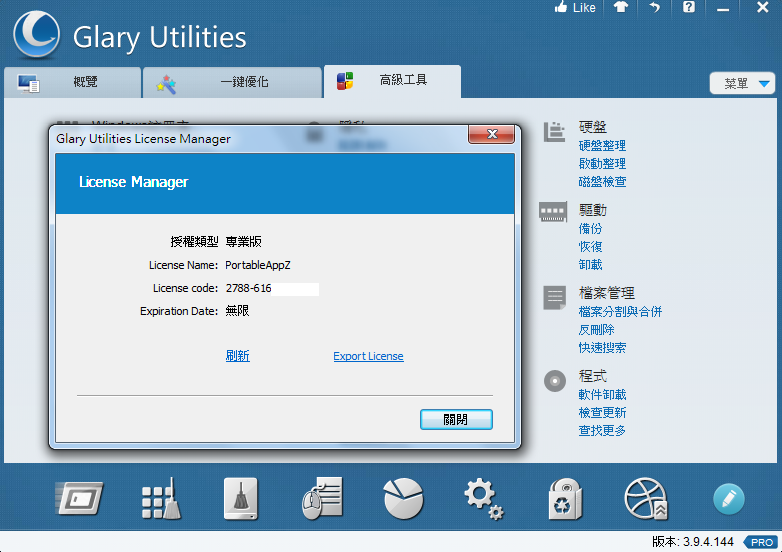Click the PRO badge in status bar
The height and width of the screenshot is (552, 782).
point(761,542)
